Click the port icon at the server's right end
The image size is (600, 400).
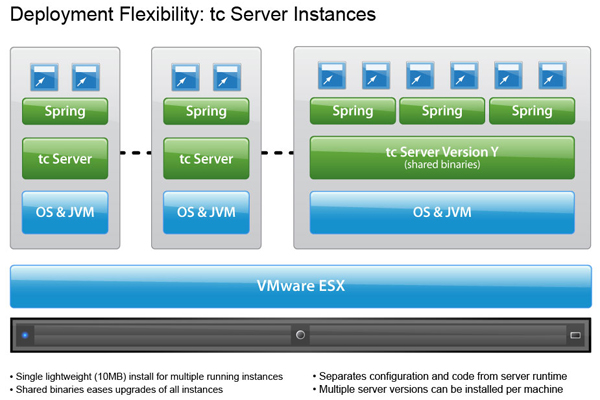(x=576, y=335)
